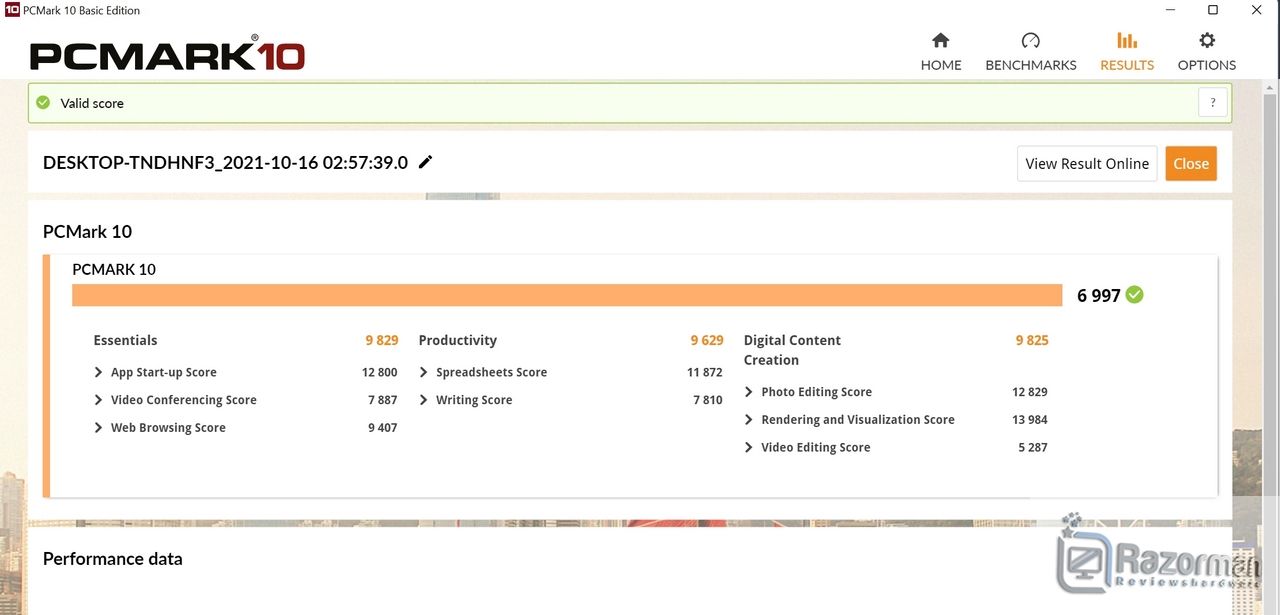Viewport: 1280px width, 615px height.
Task: Click View Result Online button
Action: coord(1087,164)
